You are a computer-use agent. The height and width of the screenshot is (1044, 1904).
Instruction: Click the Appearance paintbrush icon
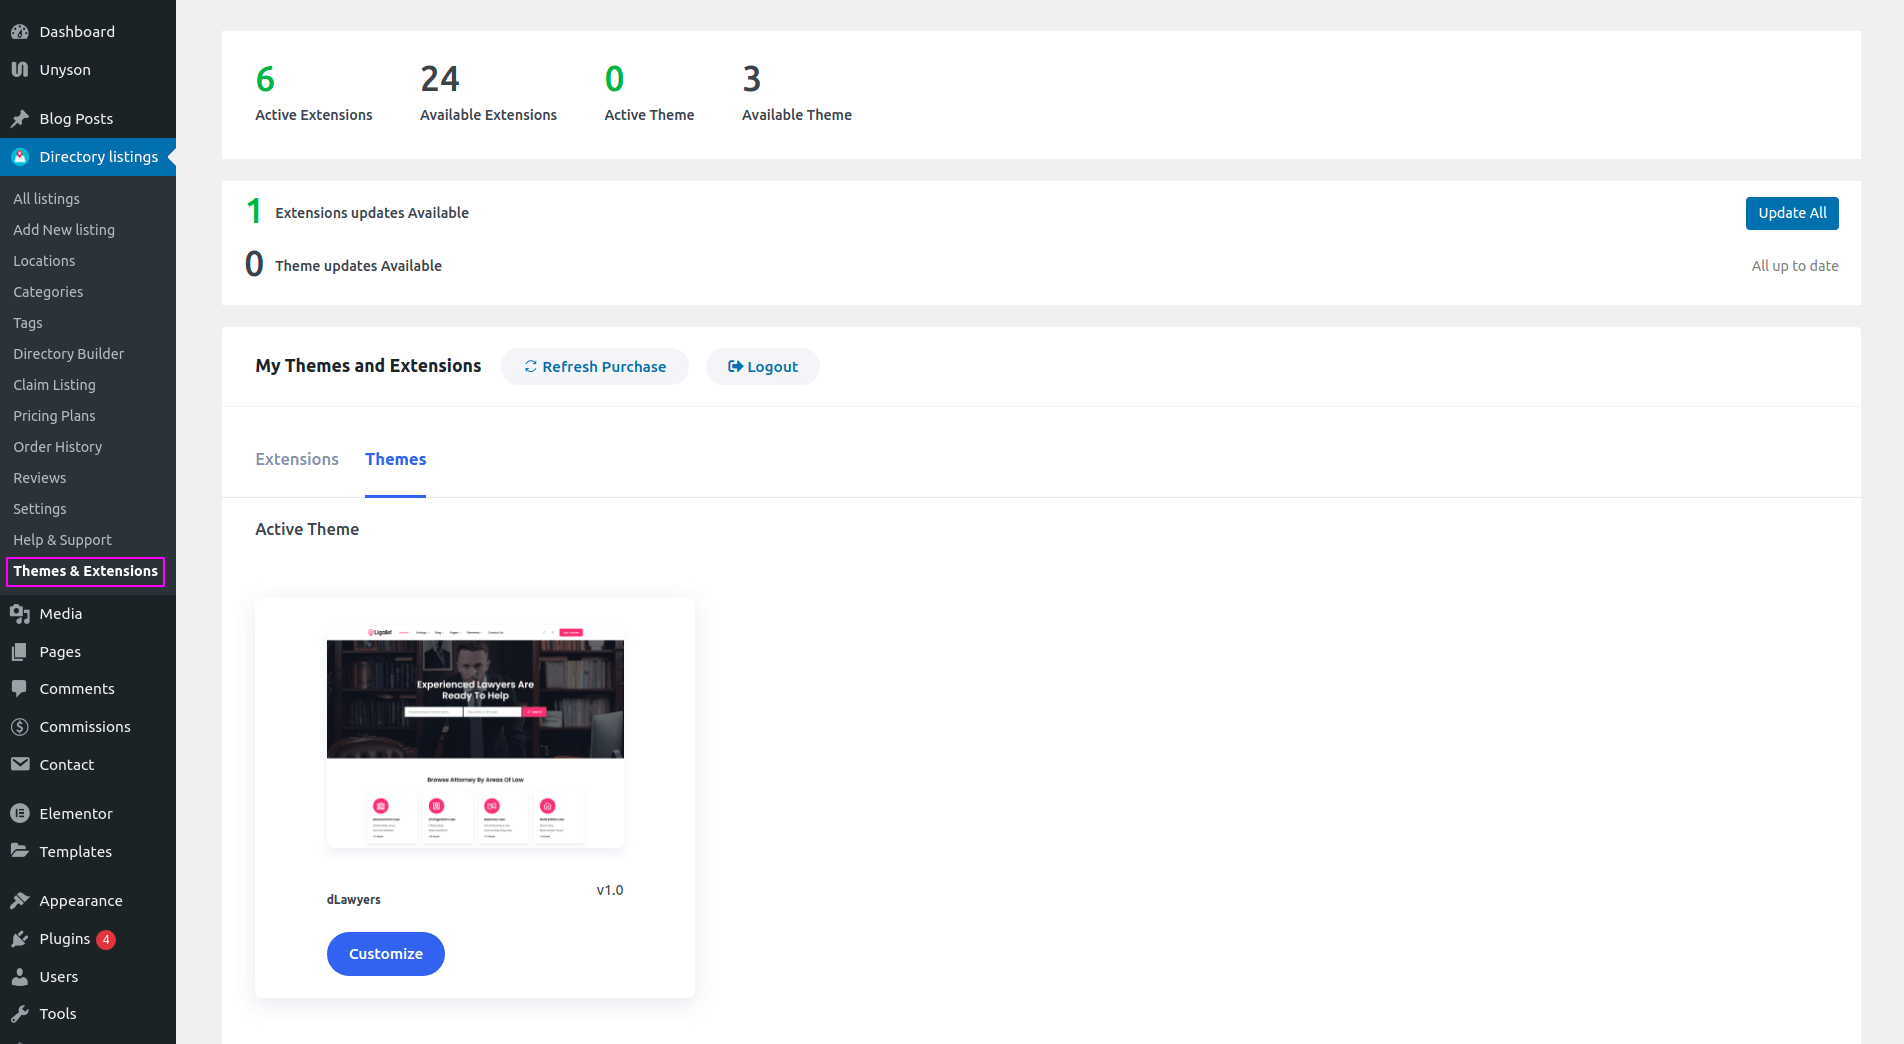pyautogui.click(x=20, y=901)
